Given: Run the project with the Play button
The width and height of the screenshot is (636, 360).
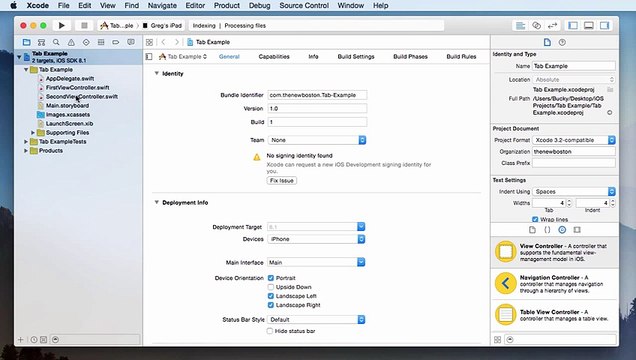Looking at the screenshot, I should pyautogui.click(x=62, y=26).
